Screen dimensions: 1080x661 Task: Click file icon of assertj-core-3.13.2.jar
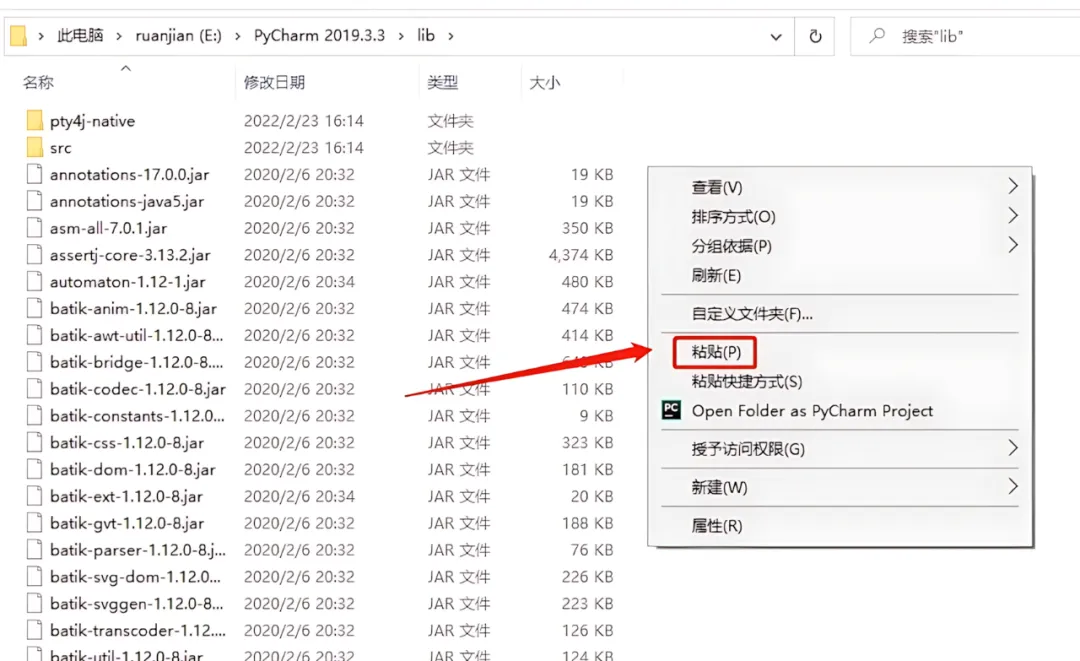[34, 255]
